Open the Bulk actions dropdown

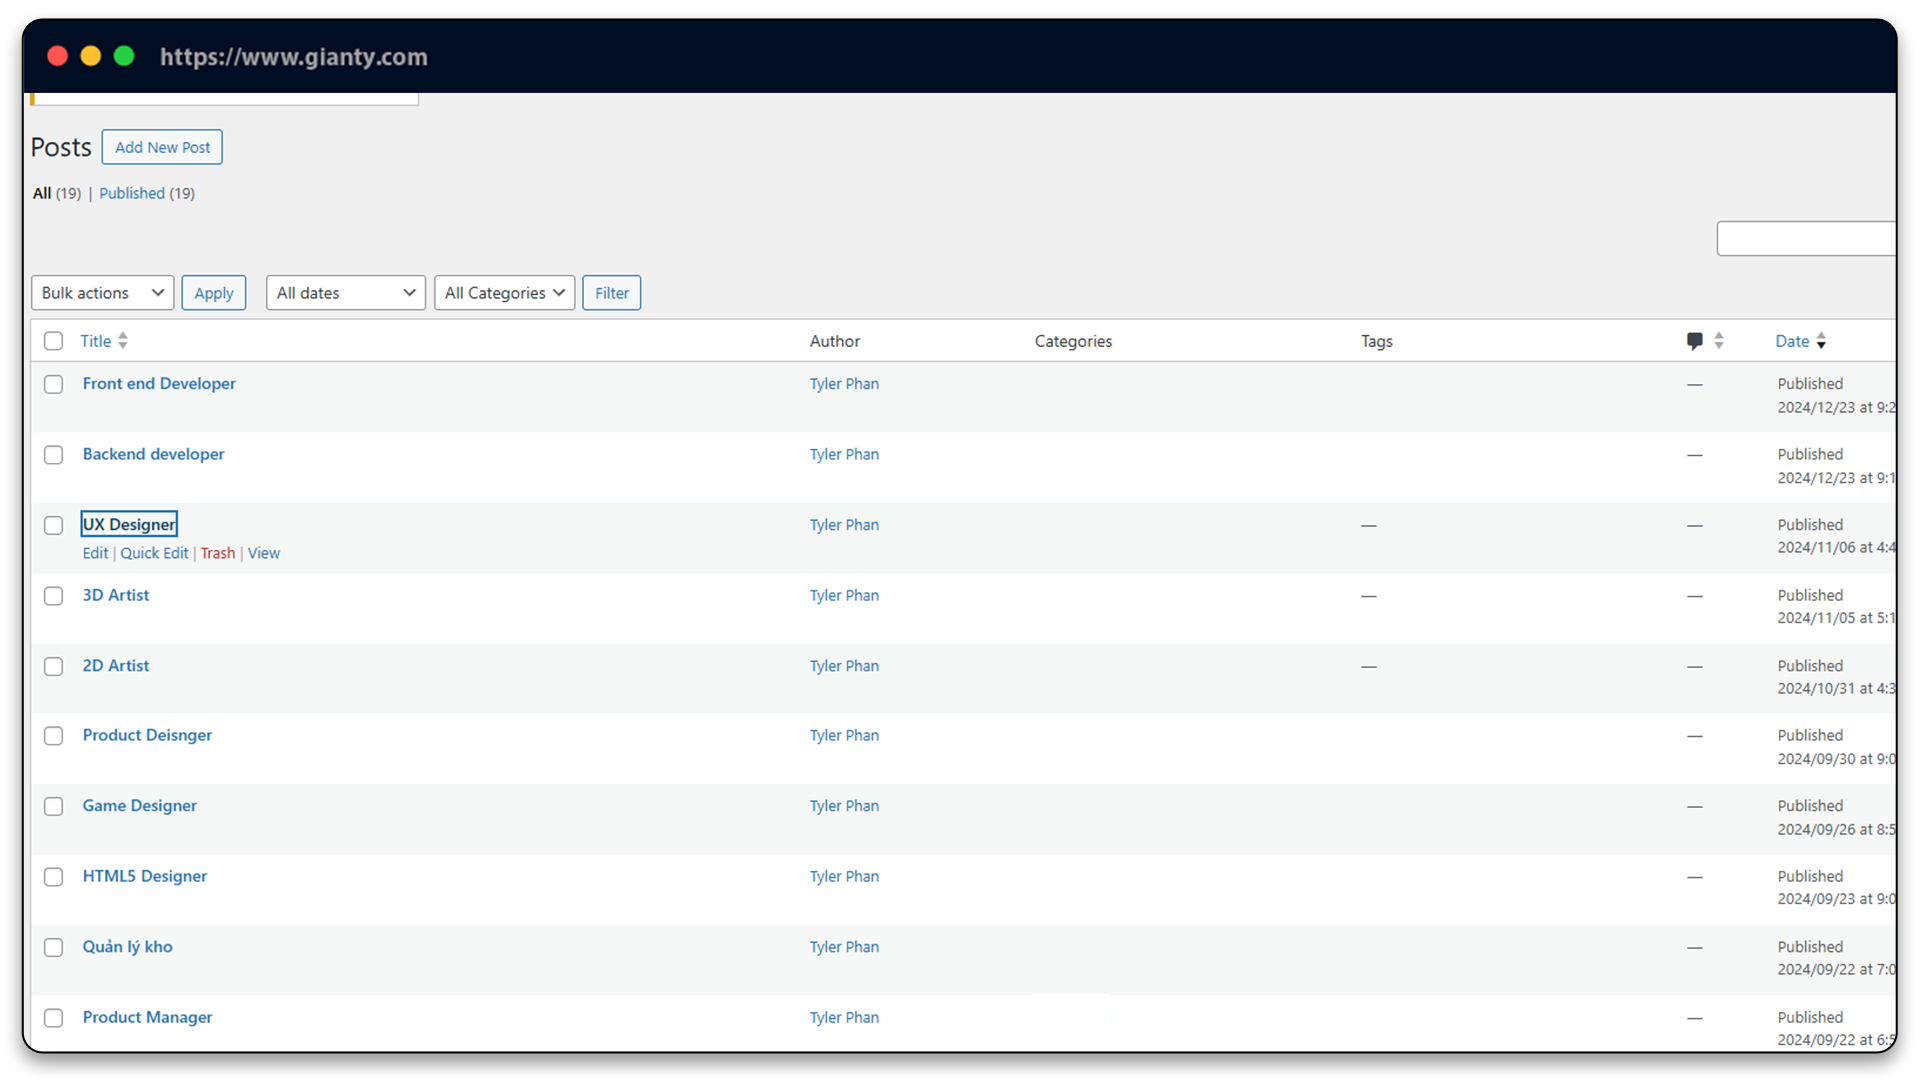[102, 293]
